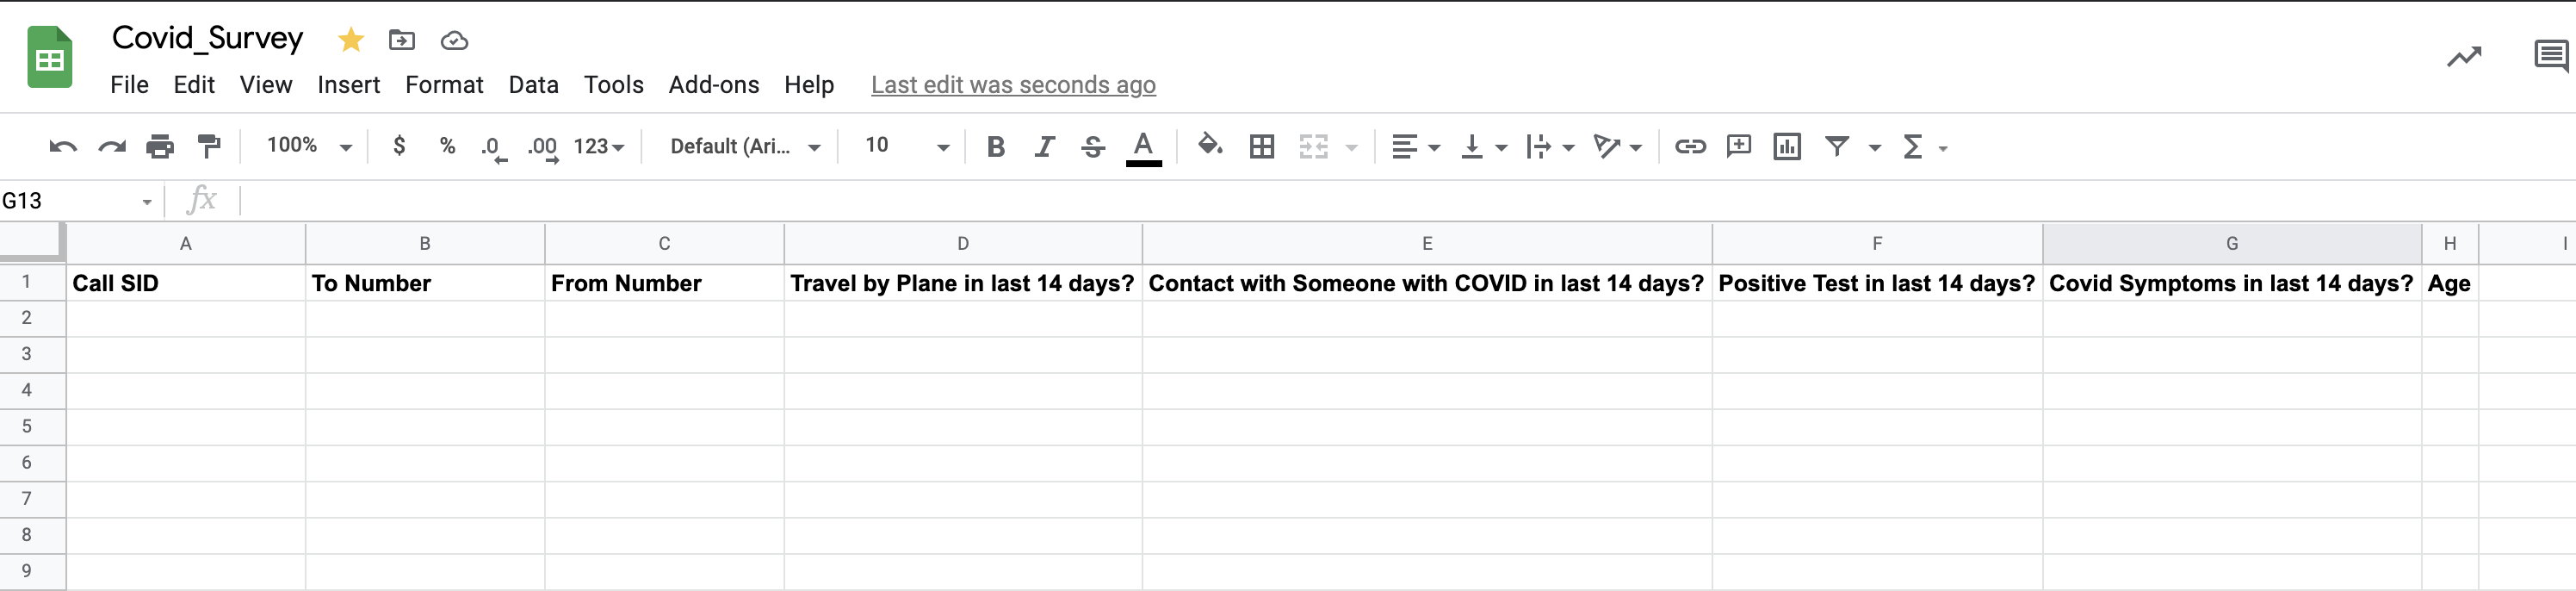This screenshot has width=2576, height=591.
Task: Click the insert comment icon
Action: point(1740,146)
